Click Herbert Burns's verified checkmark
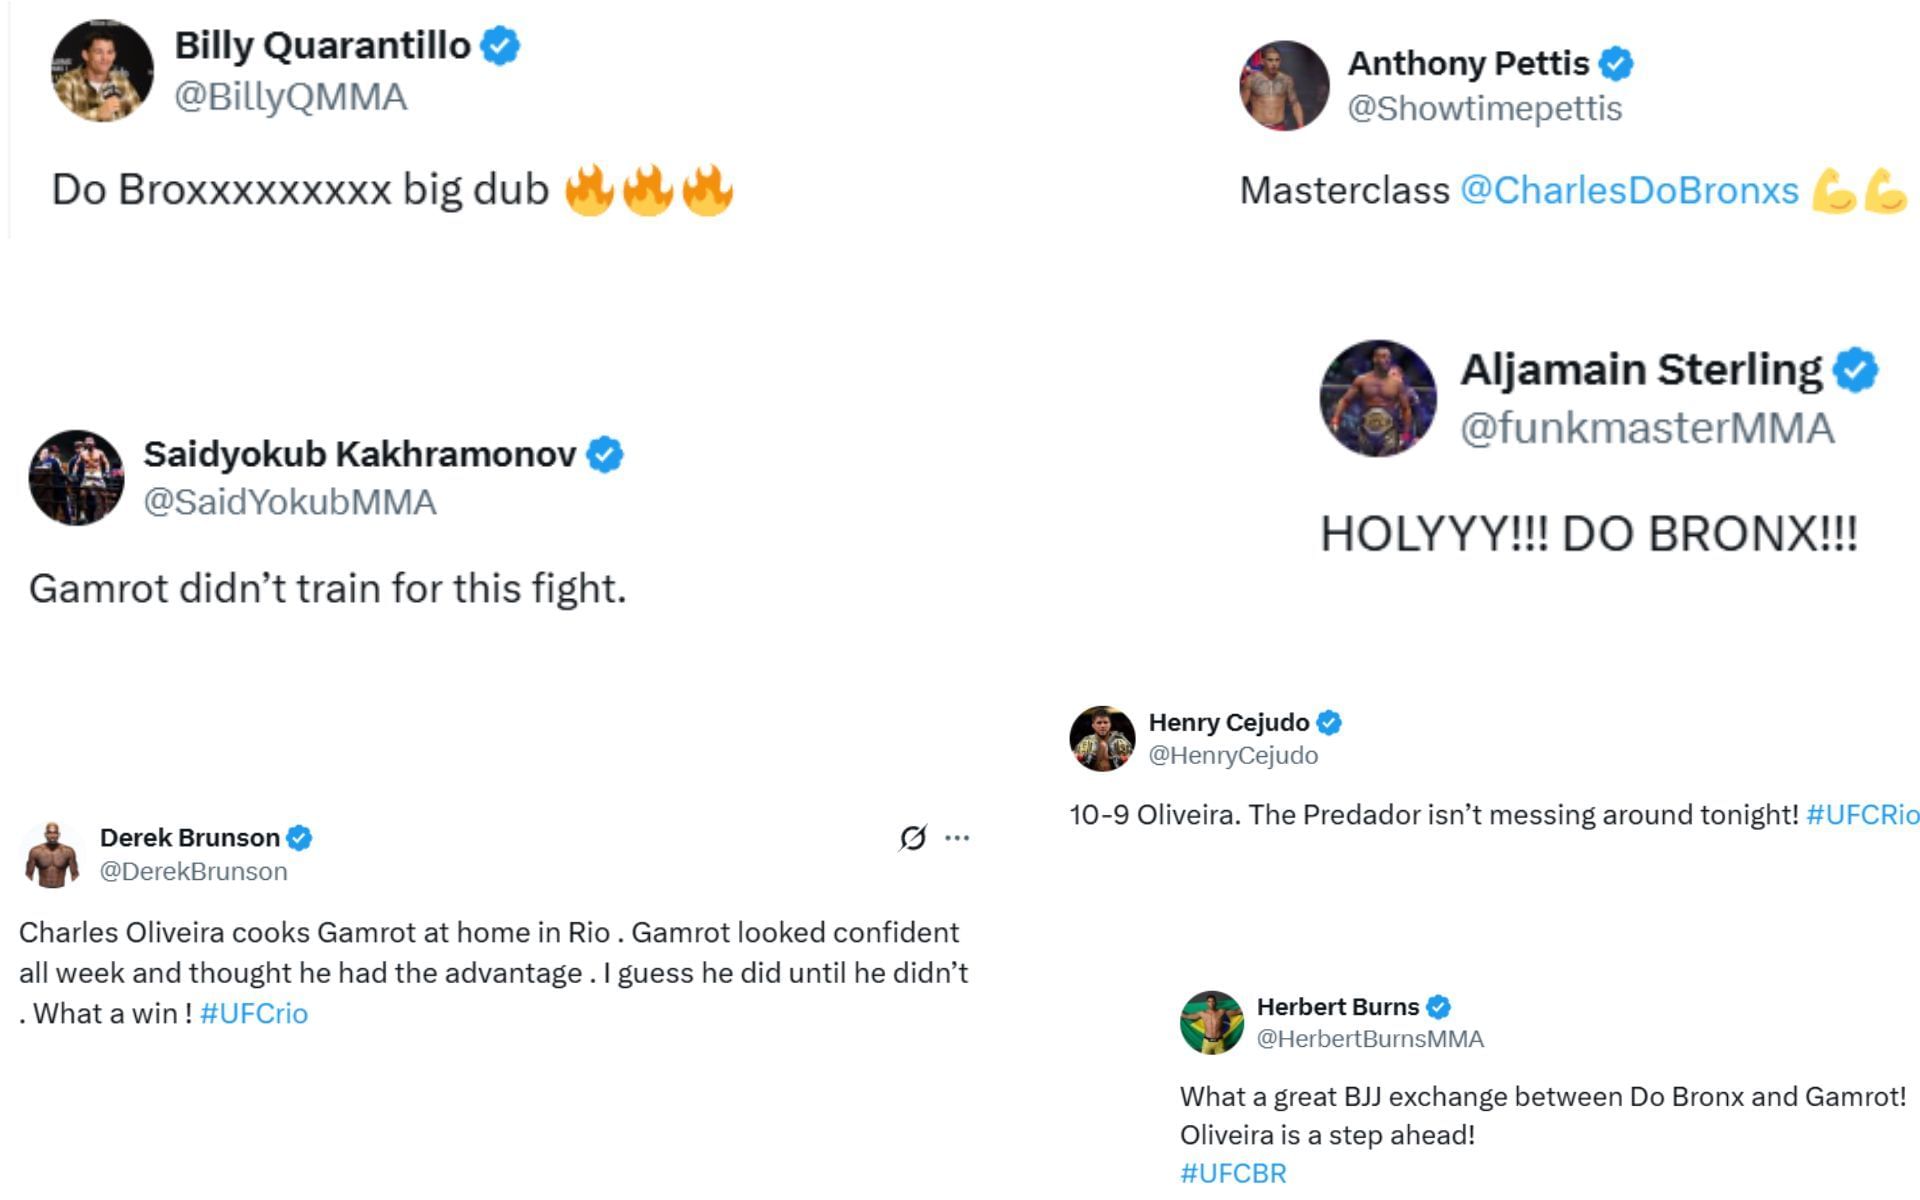The width and height of the screenshot is (1920, 1200). coord(1439,1007)
